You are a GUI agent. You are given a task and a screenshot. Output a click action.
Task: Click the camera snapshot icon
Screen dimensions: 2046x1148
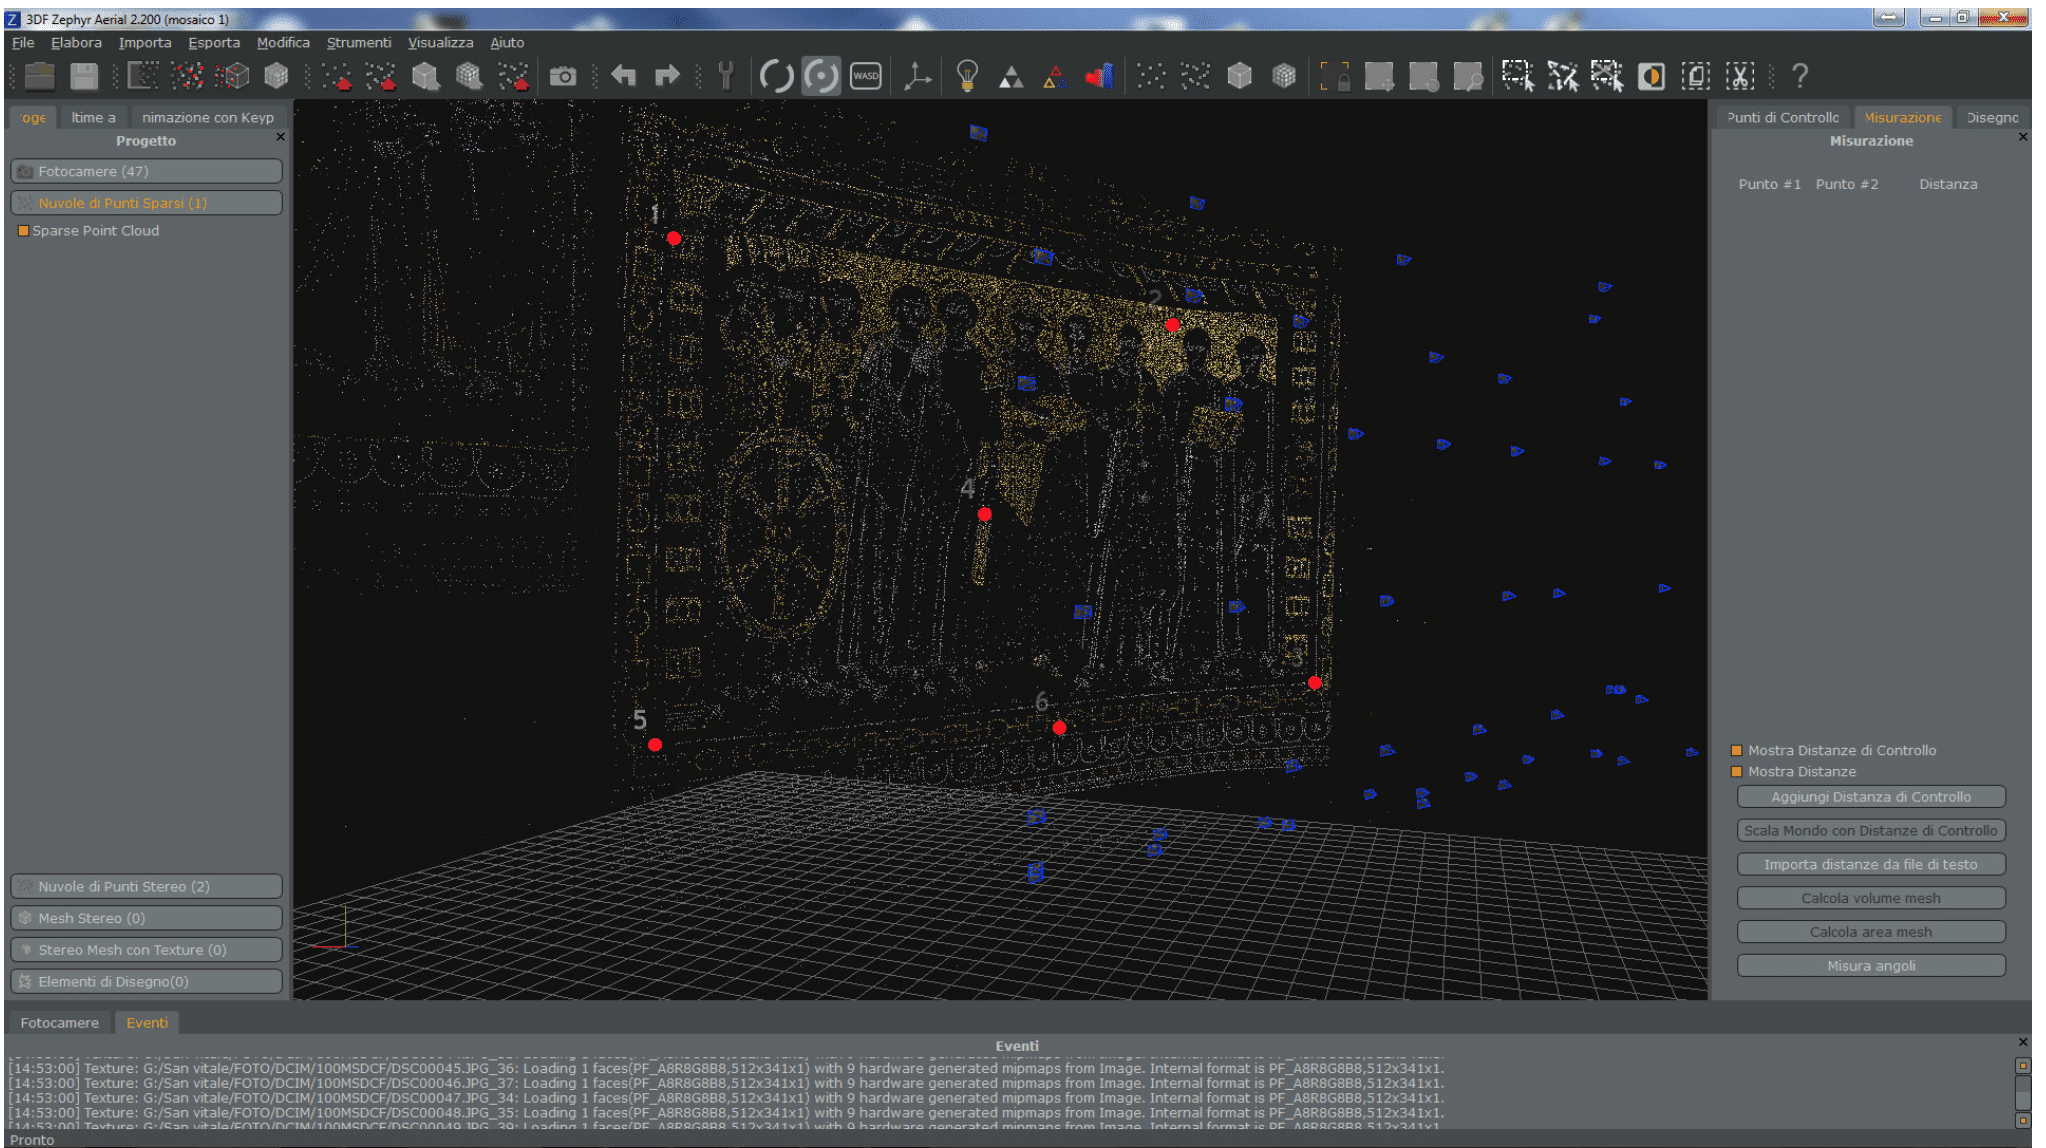pyautogui.click(x=563, y=76)
